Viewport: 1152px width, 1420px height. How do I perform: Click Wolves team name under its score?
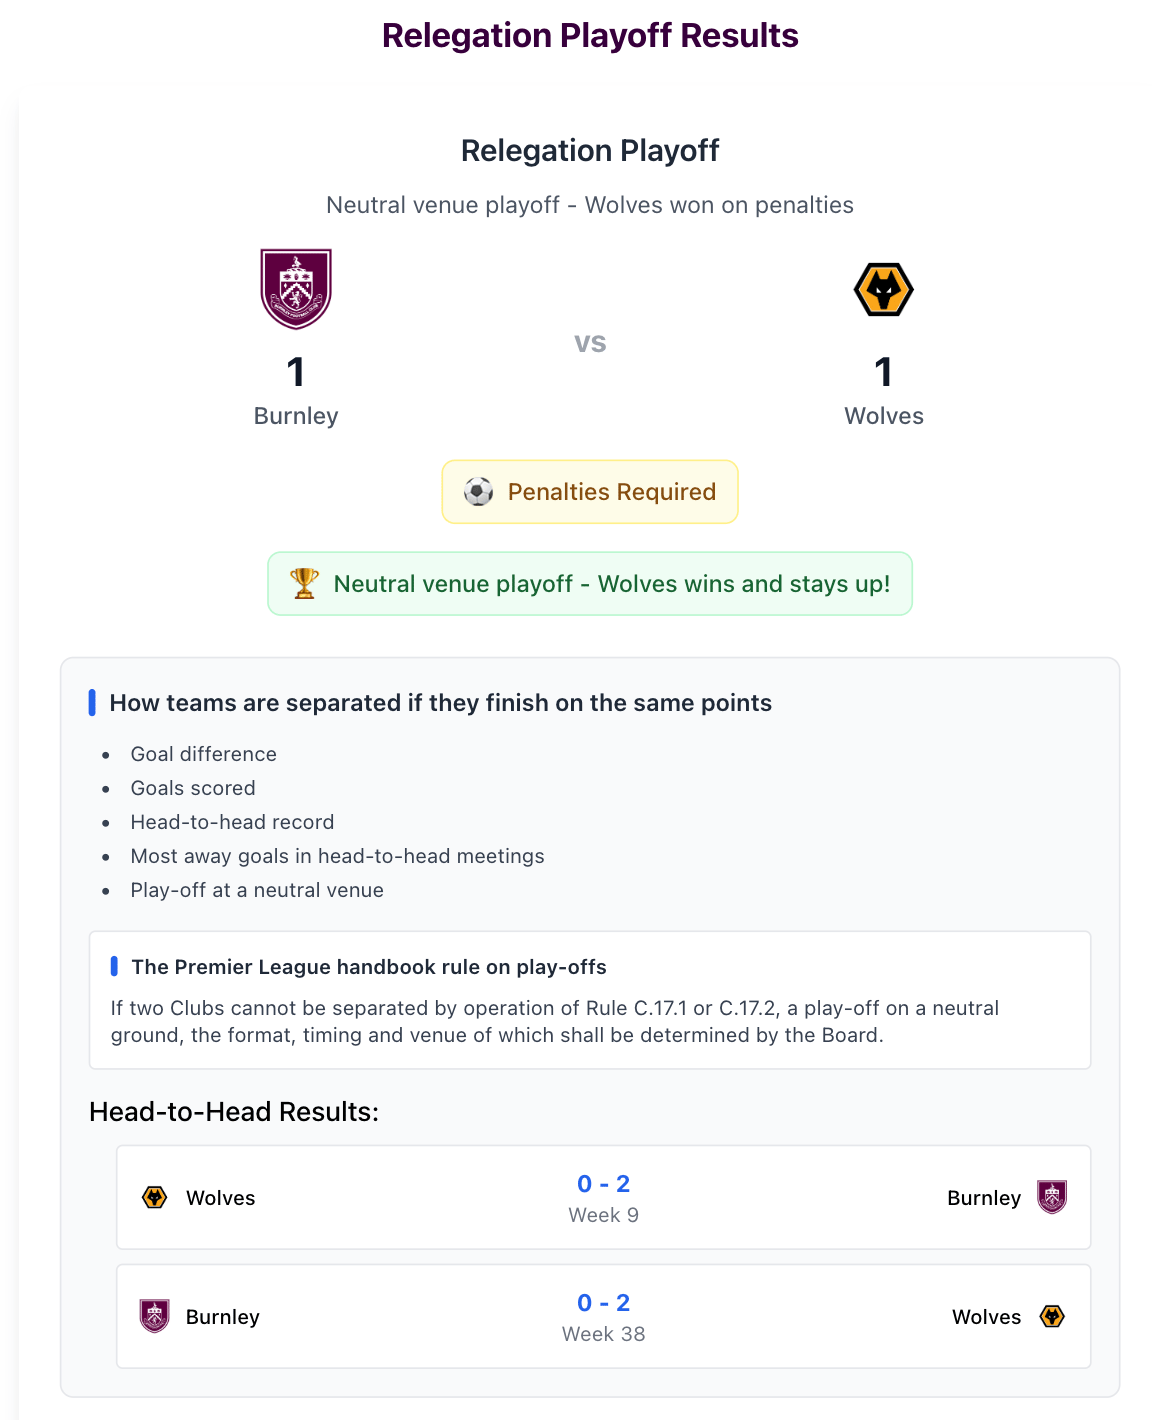pyautogui.click(x=884, y=416)
